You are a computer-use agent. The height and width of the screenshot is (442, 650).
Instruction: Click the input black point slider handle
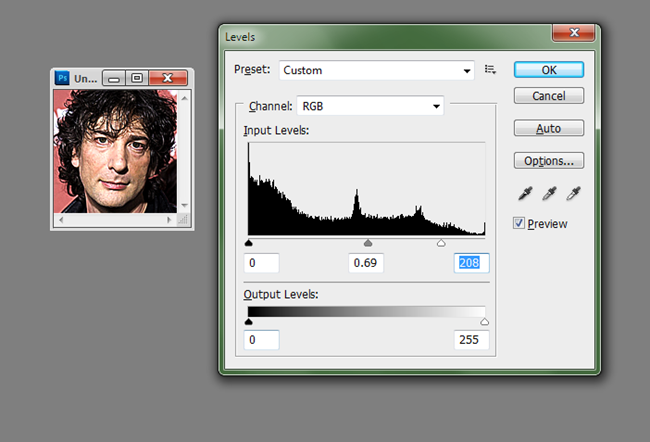[x=248, y=243]
